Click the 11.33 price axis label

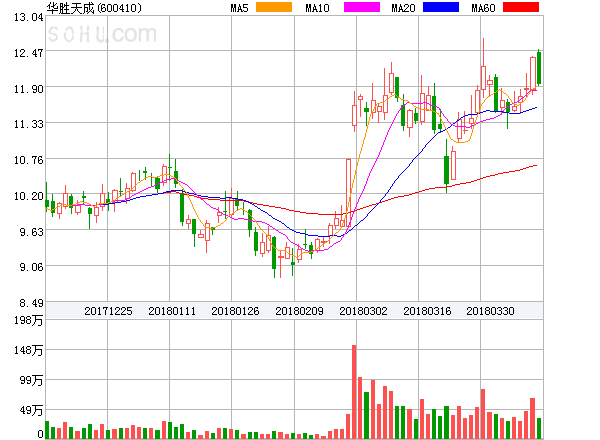pyautogui.click(x=29, y=124)
